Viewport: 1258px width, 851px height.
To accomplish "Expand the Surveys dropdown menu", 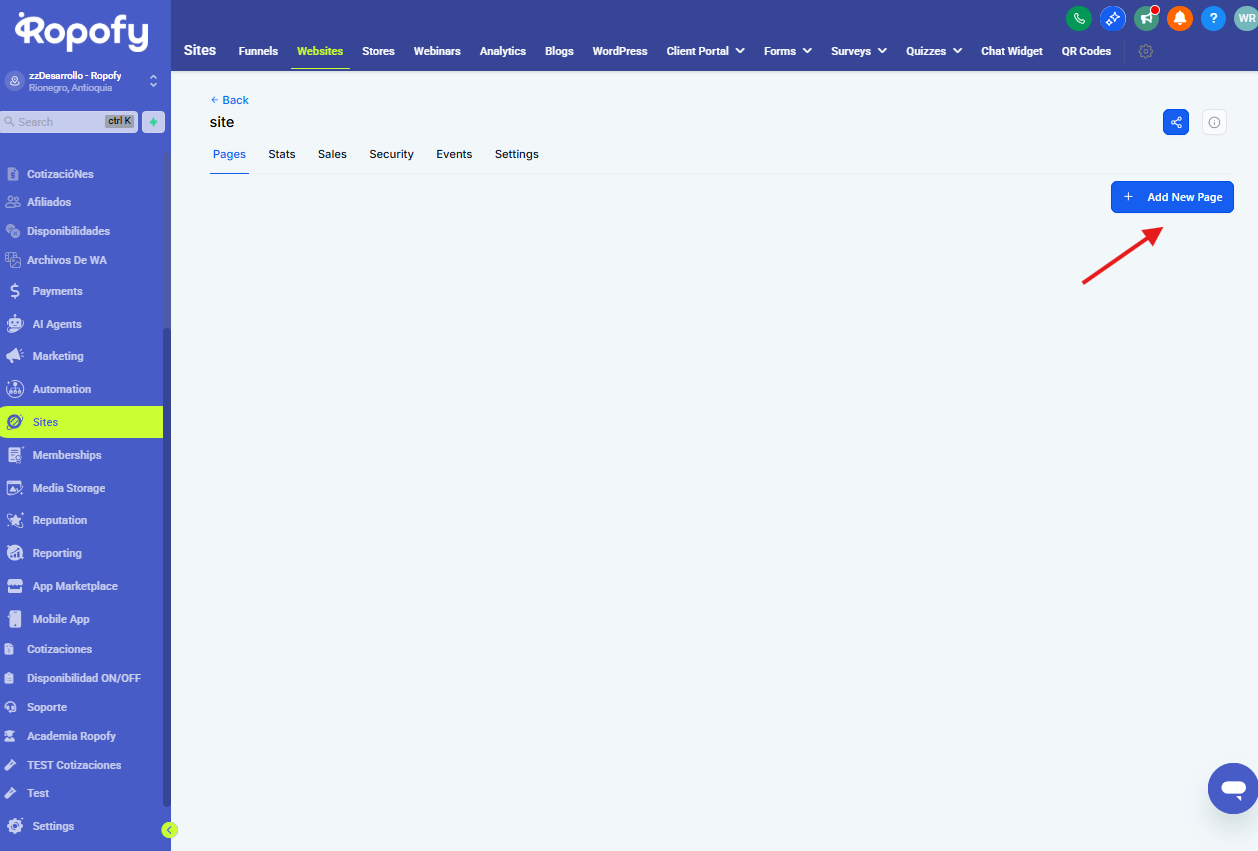I will tap(858, 51).
